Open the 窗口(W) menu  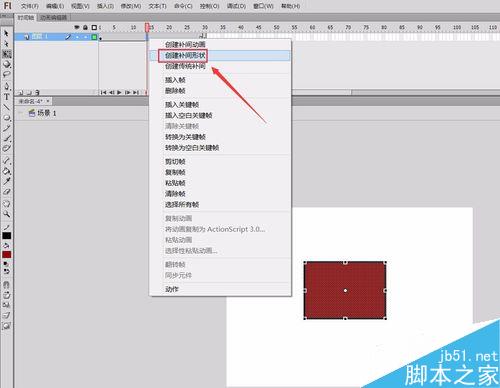(263, 6)
